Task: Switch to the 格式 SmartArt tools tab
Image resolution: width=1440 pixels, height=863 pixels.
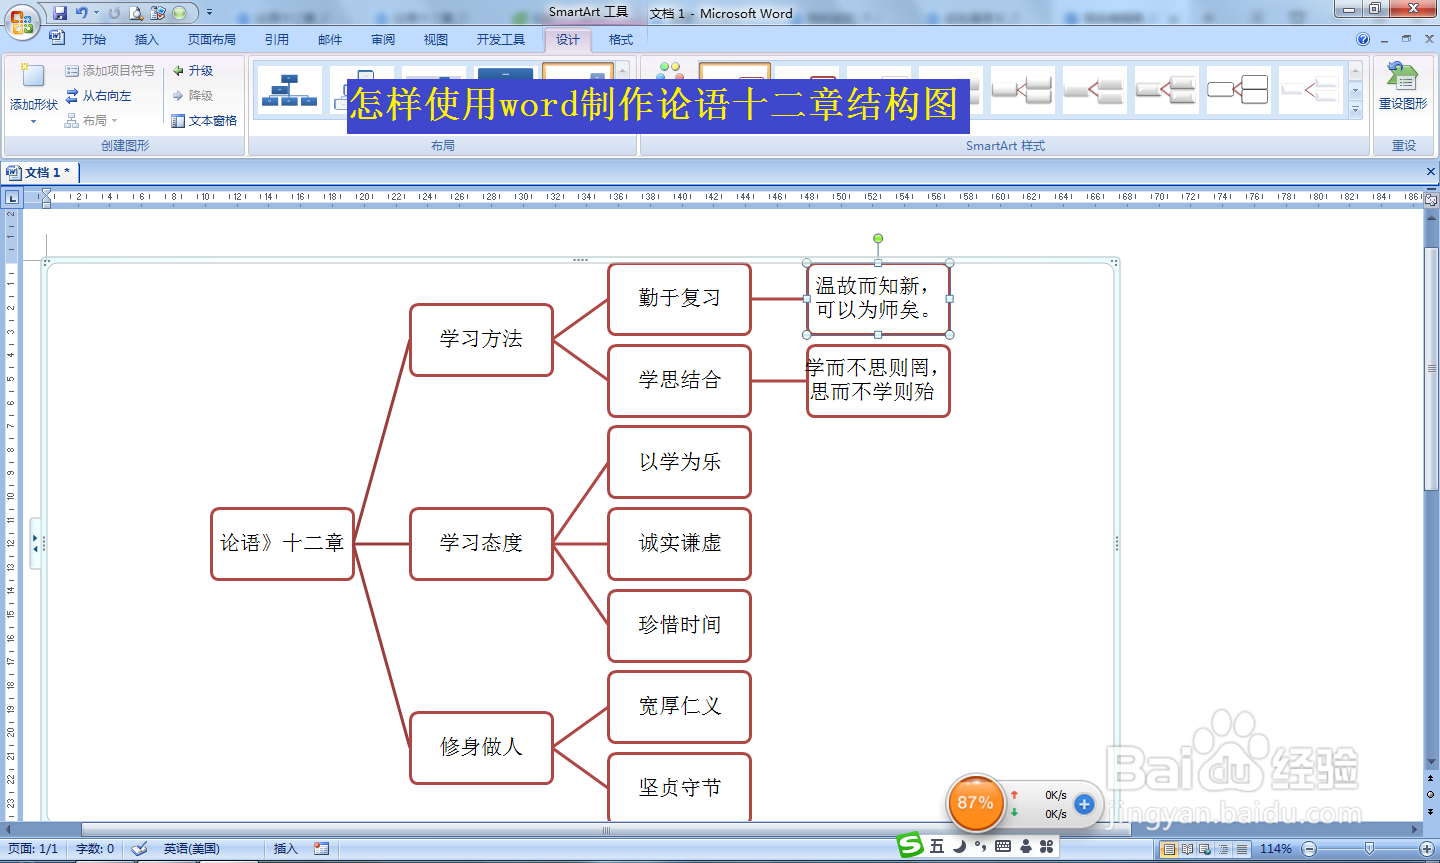Action: click(x=620, y=39)
